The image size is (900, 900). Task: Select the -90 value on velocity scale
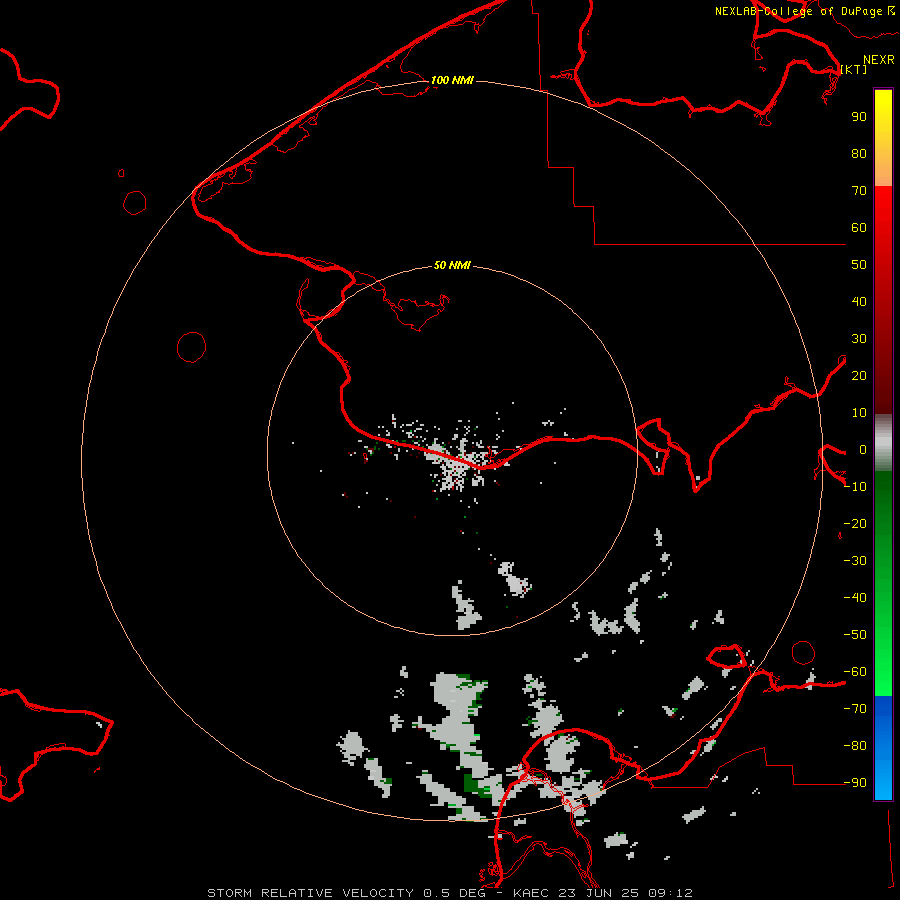click(855, 783)
